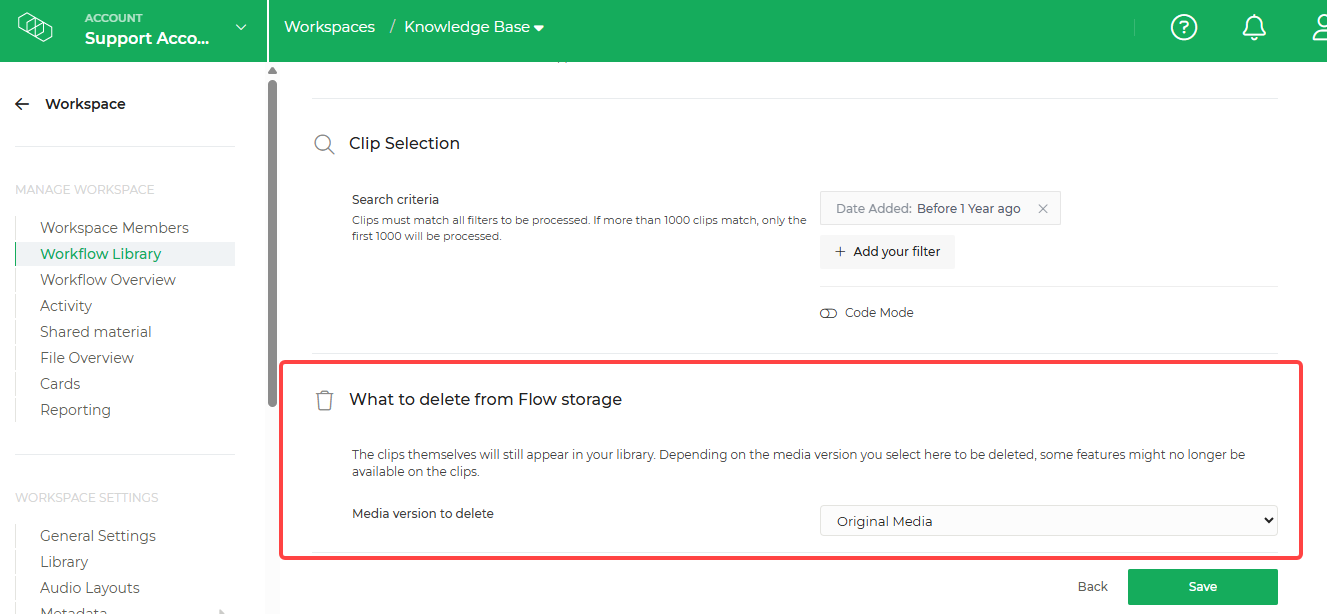Open Audio Layouts settings

(x=90, y=588)
